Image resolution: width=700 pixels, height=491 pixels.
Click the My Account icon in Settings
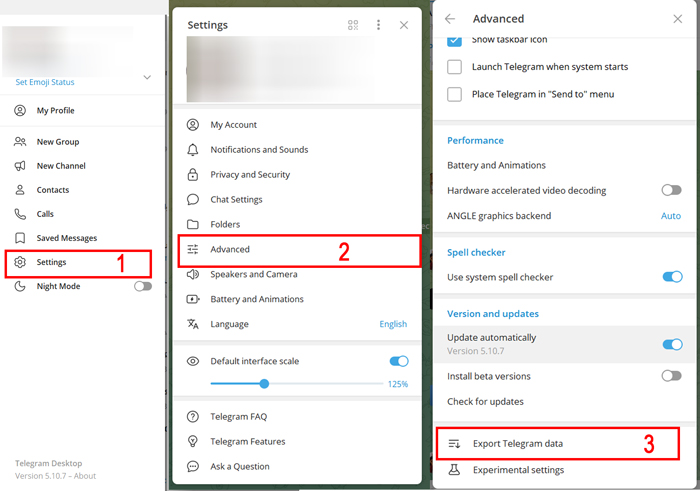[x=193, y=125]
